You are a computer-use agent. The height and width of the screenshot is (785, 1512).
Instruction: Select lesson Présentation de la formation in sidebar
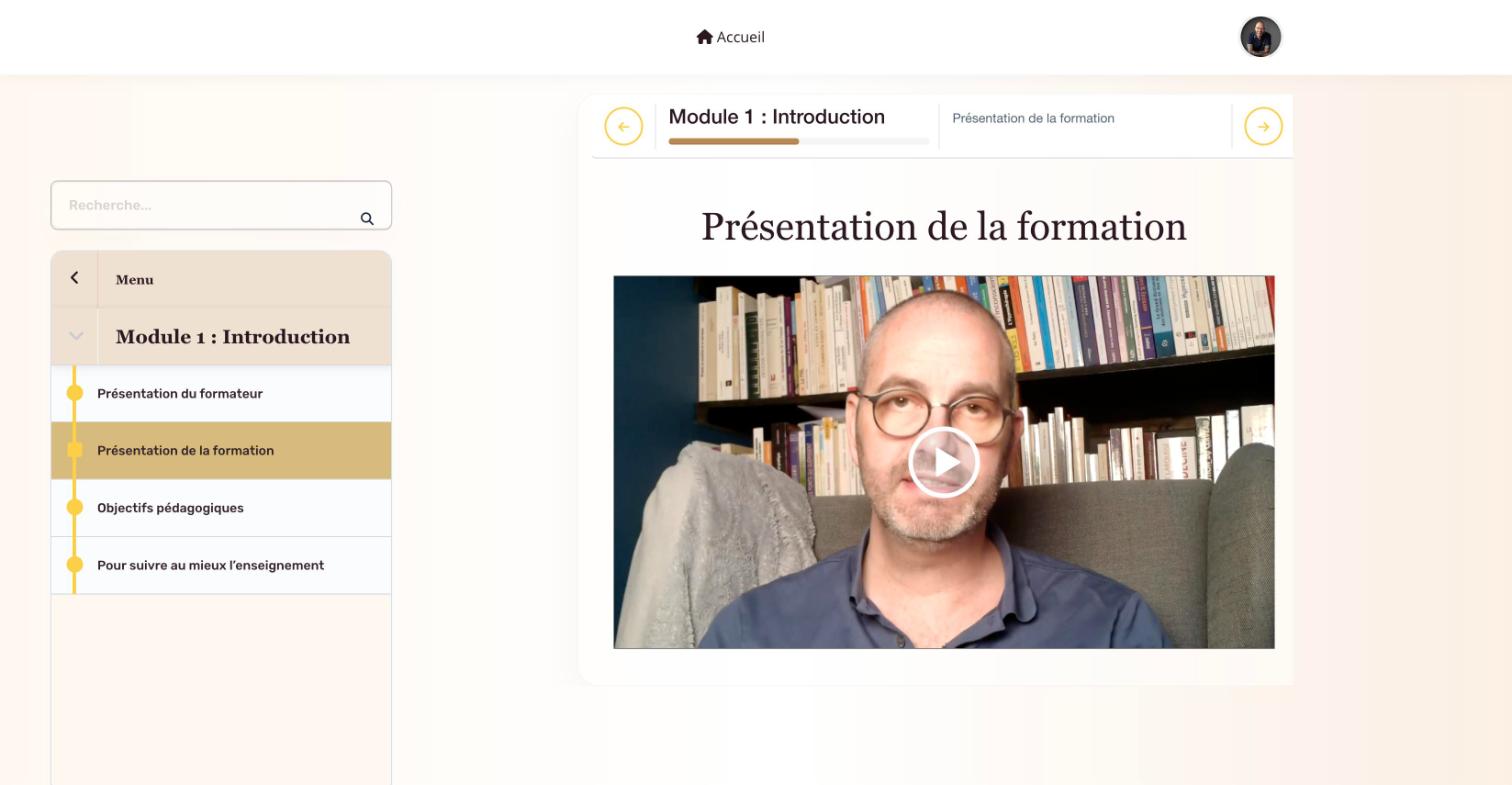click(x=221, y=451)
